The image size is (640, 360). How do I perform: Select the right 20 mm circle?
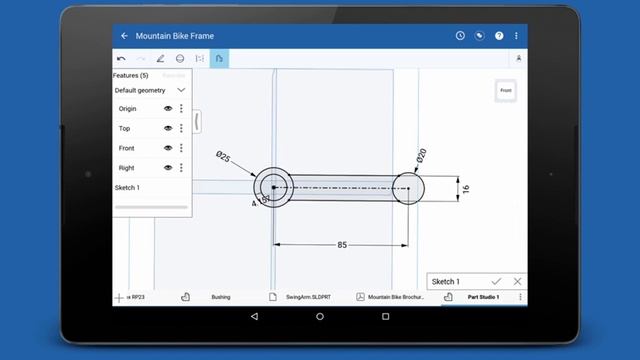[408, 188]
